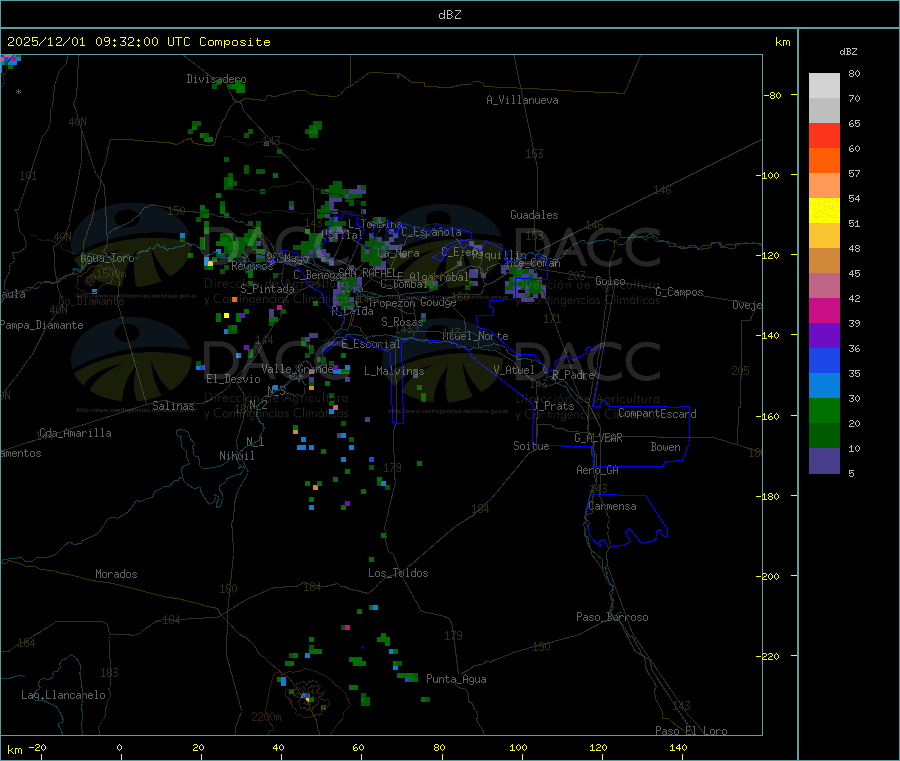
Task: Select the 36 dBZ blue swatch
Action: tap(824, 360)
